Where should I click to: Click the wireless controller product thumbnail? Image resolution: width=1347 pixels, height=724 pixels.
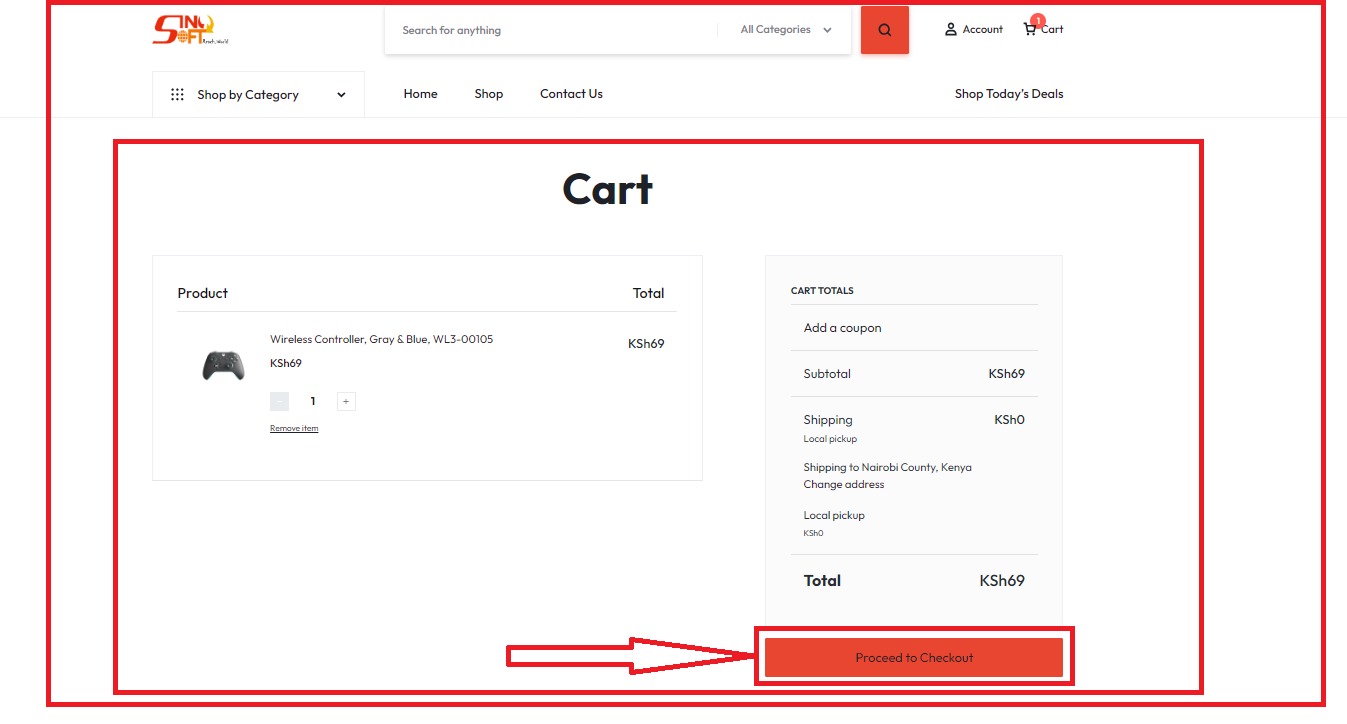point(223,365)
